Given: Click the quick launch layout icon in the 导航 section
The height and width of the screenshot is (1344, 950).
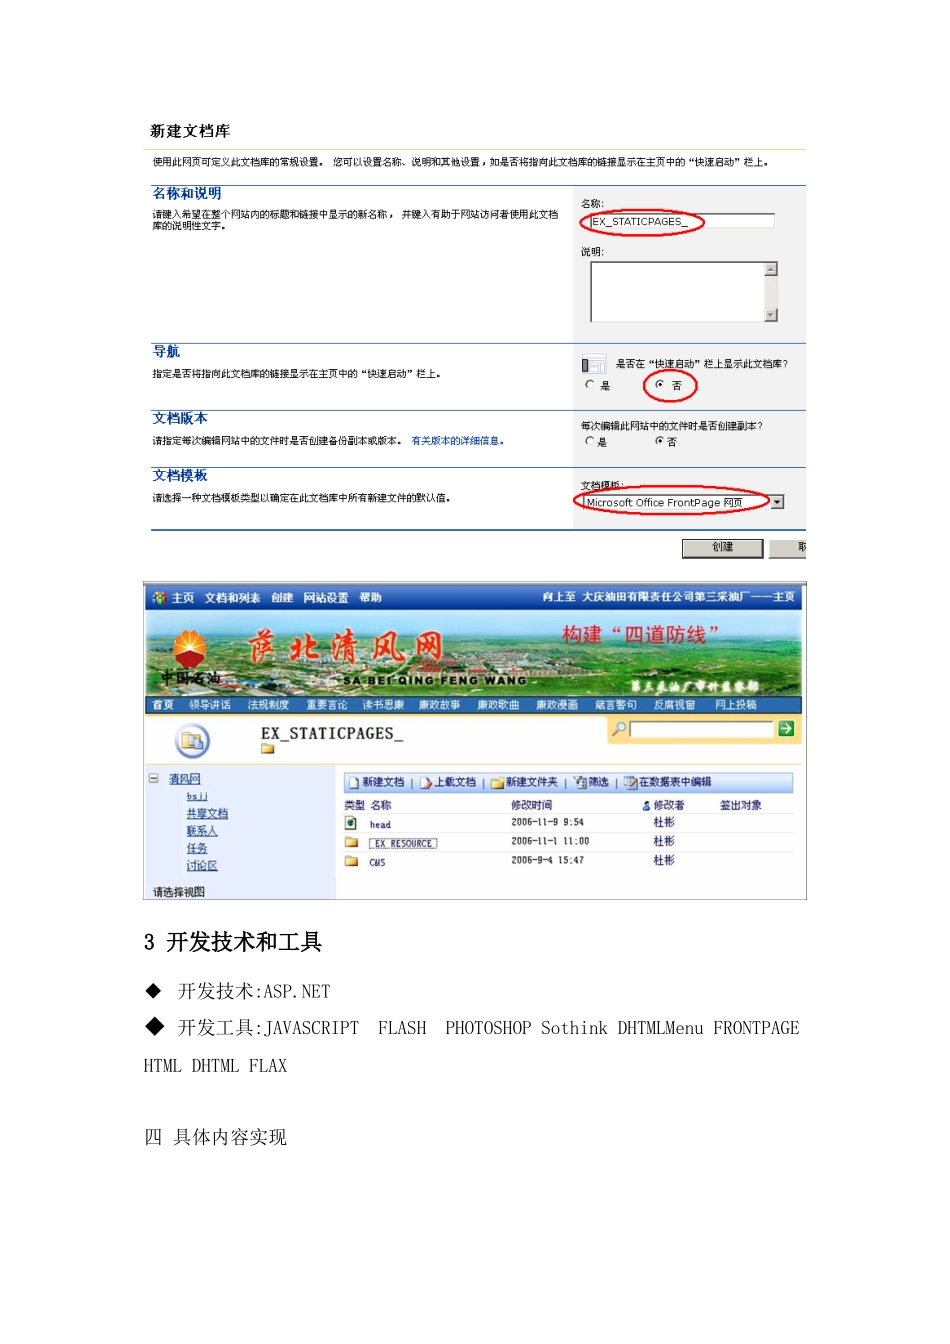Looking at the screenshot, I should tap(593, 365).
